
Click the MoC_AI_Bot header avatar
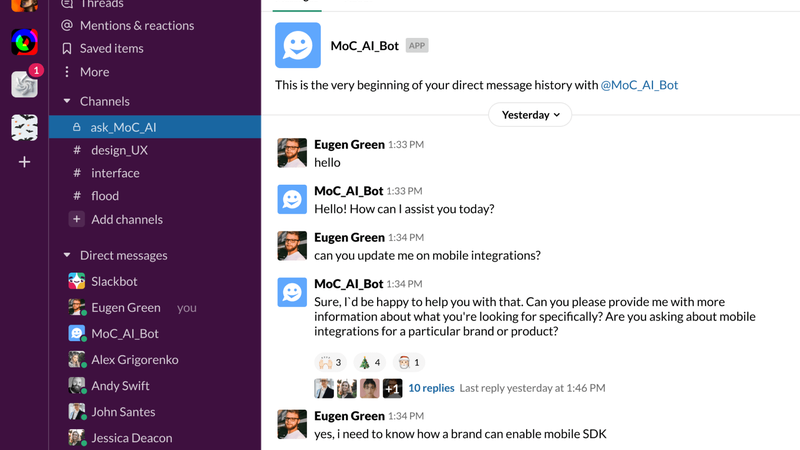point(298,46)
